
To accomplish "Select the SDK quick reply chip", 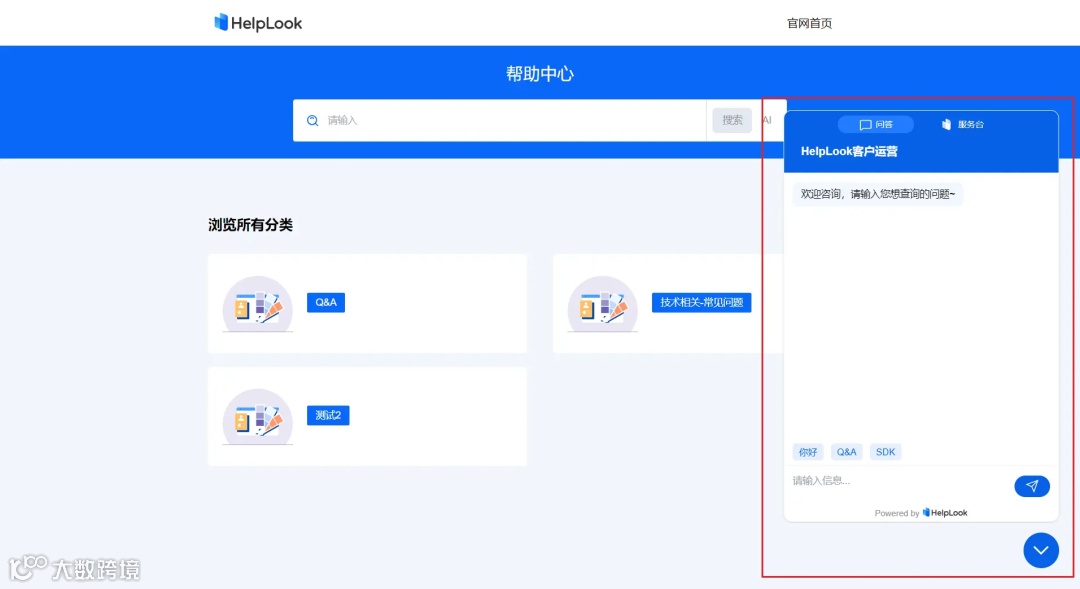I will pyautogui.click(x=885, y=451).
